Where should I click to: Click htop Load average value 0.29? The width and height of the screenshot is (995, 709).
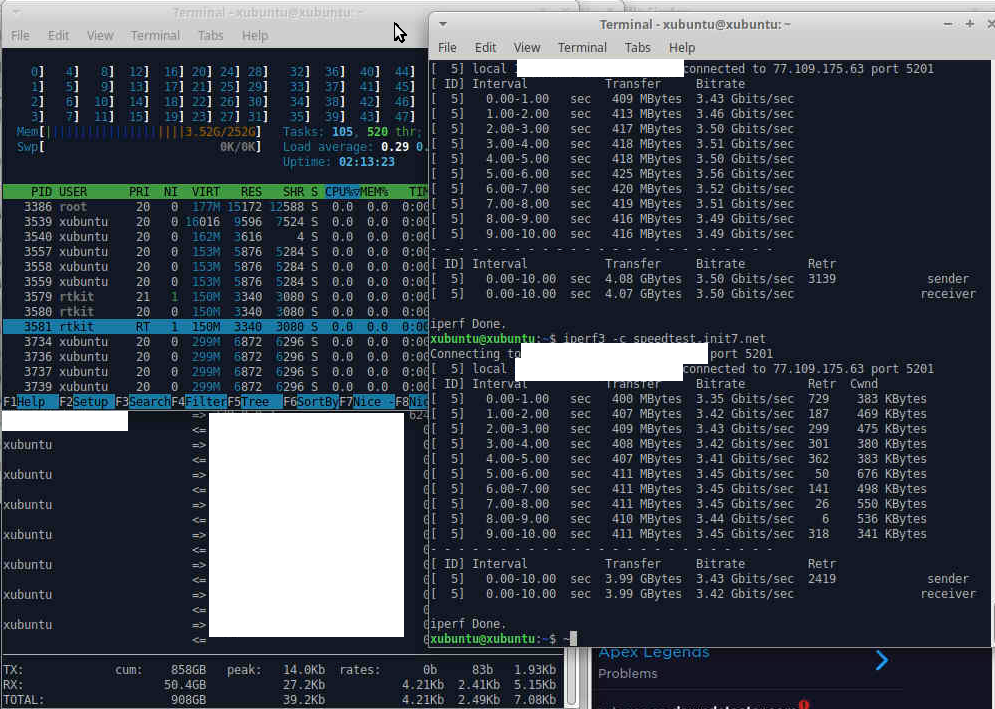coord(395,147)
